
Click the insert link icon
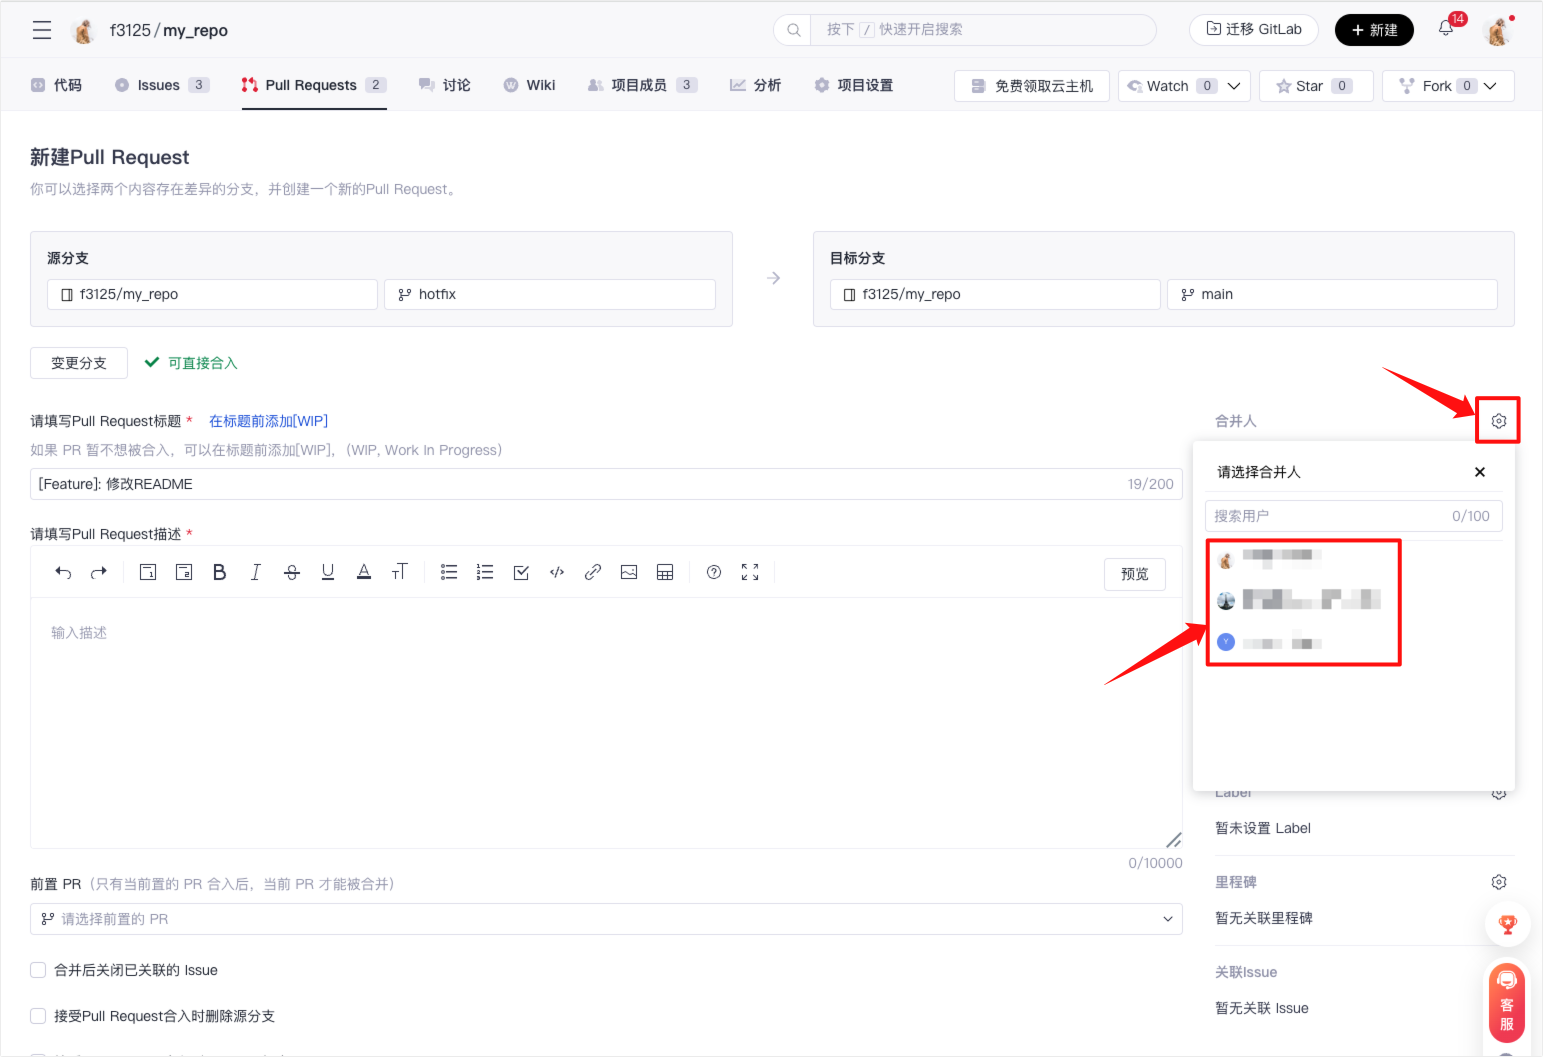click(593, 572)
